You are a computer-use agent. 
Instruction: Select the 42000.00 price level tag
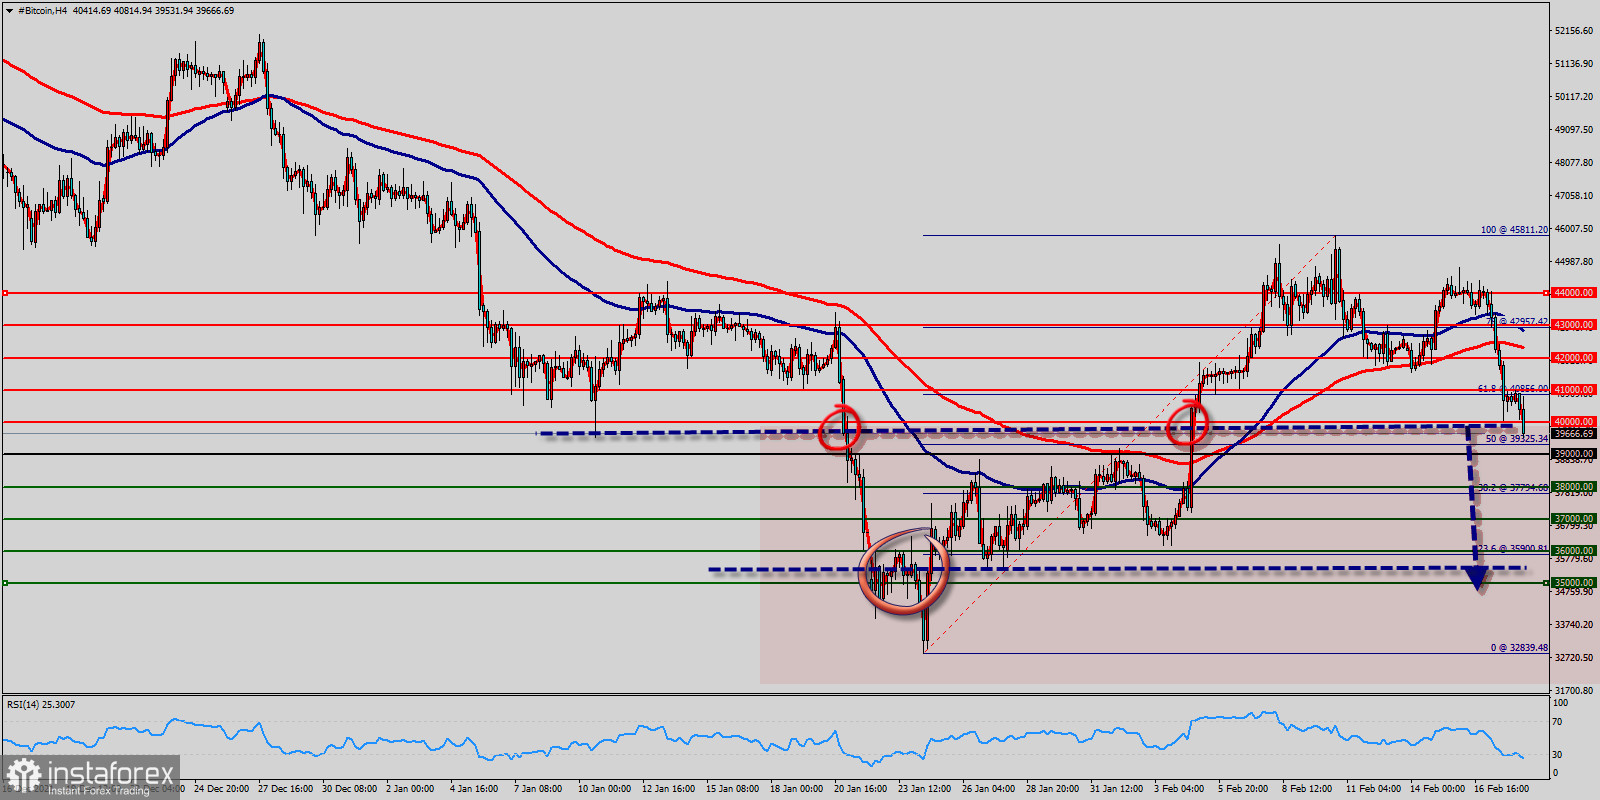(1574, 358)
